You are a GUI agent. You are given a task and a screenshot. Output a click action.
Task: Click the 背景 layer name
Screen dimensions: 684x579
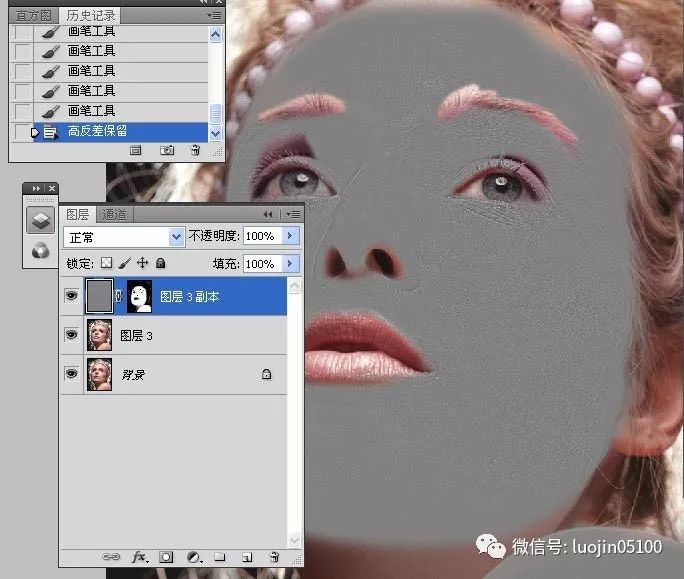coord(133,375)
